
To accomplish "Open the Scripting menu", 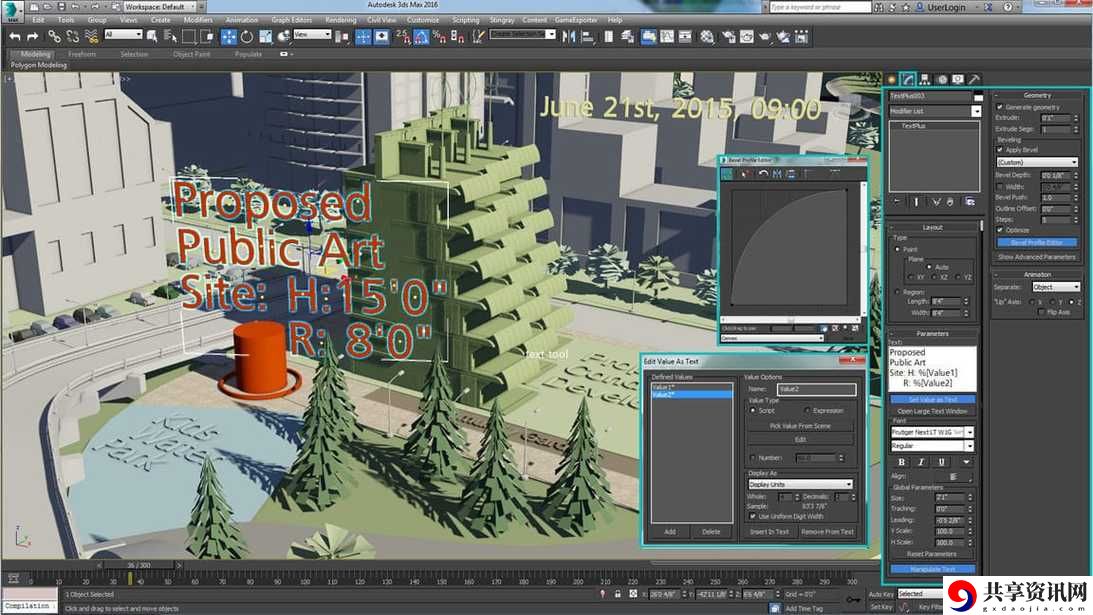I will [466, 20].
